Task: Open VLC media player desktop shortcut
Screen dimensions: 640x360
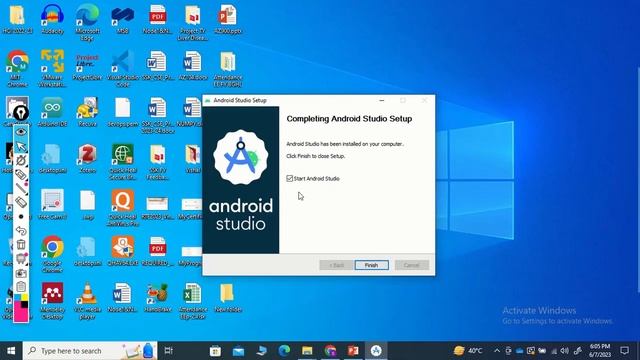Action: (x=87, y=300)
